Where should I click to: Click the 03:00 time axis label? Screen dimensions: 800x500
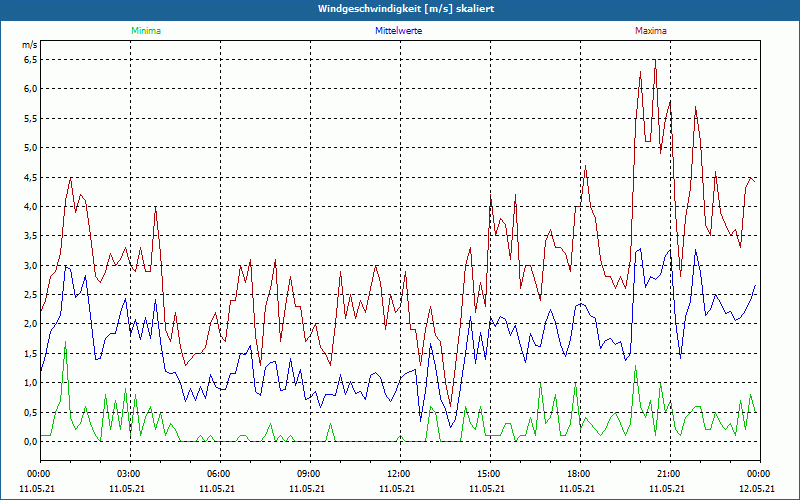click(x=131, y=474)
